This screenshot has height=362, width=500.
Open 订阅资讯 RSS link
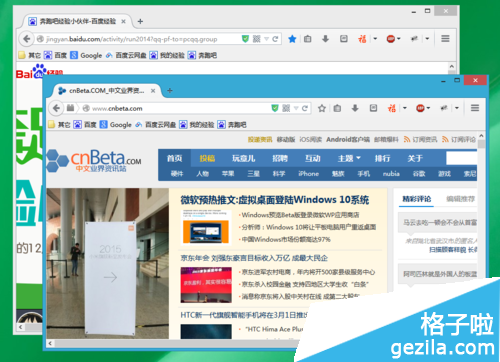point(421,139)
